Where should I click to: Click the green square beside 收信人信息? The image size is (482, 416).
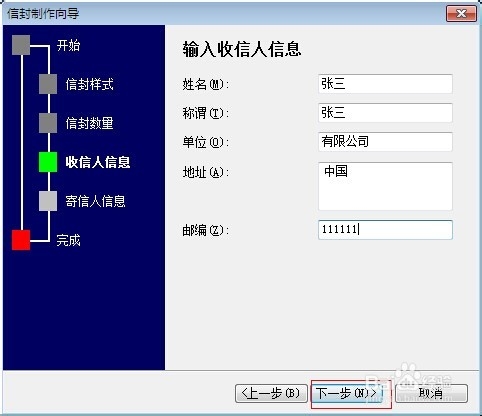pos(48,162)
